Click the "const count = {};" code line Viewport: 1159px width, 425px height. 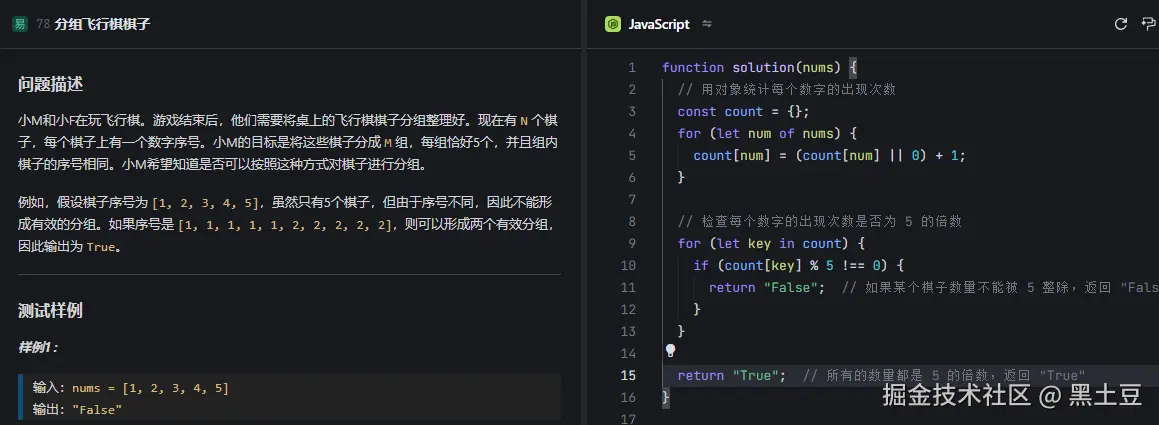click(743, 112)
